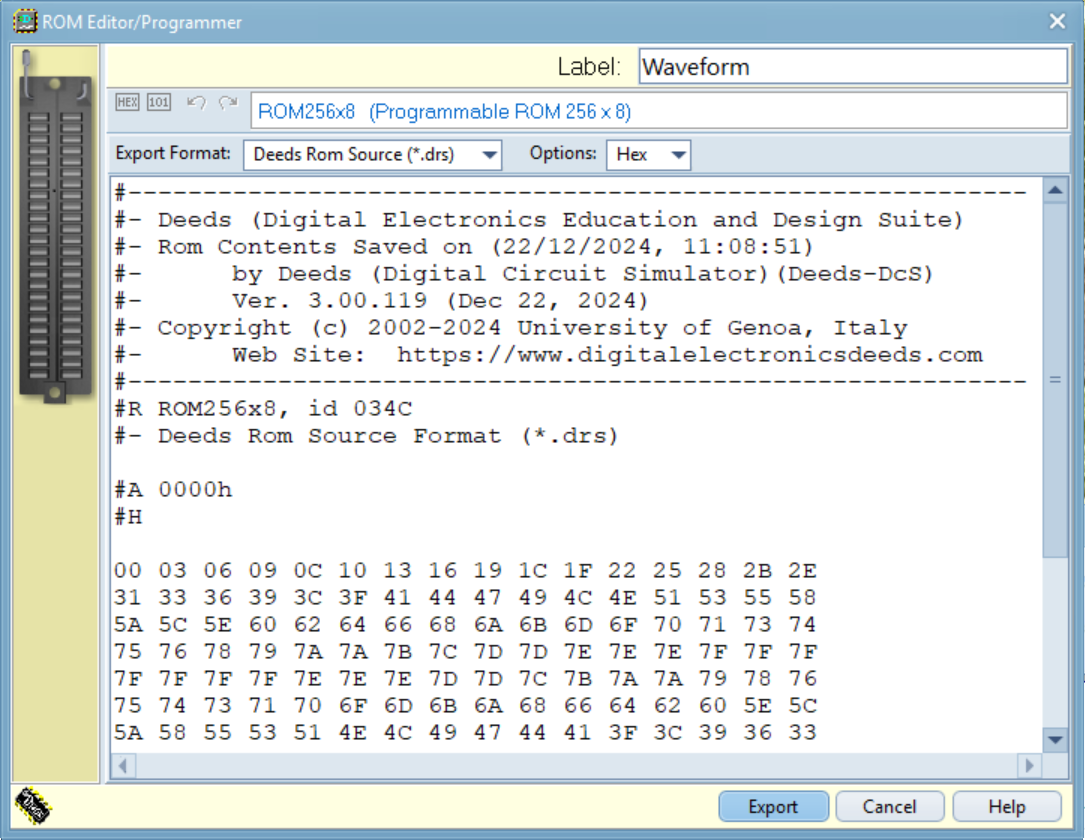The image size is (1085, 840).
Task: Cancel the ROM export dialog
Action: tap(889, 807)
